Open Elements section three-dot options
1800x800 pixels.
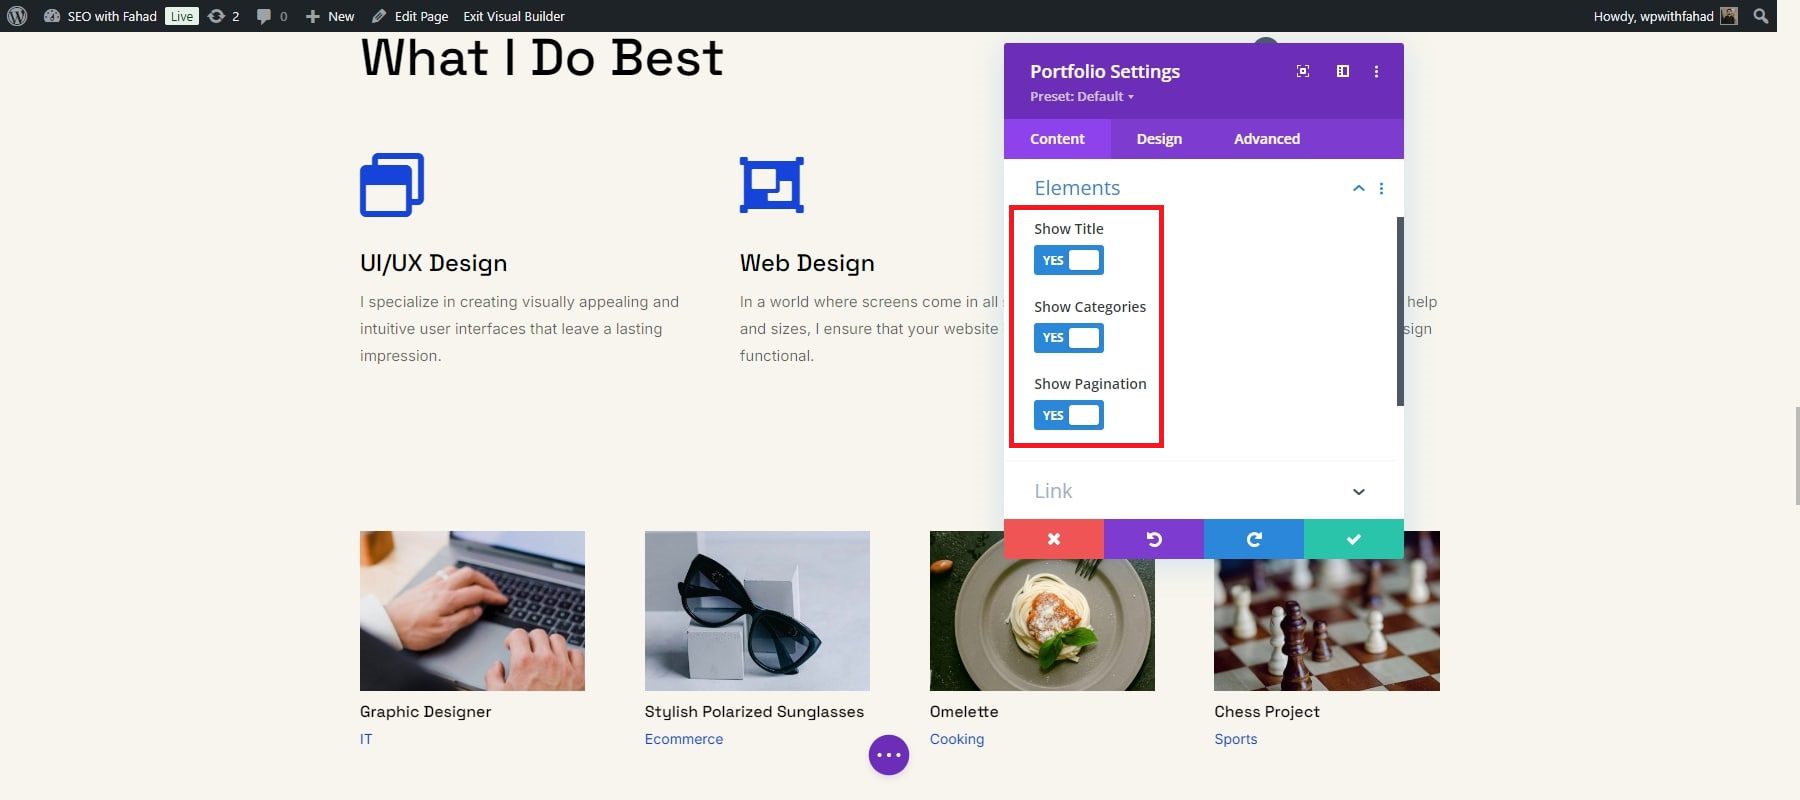(x=1382, y=188)
